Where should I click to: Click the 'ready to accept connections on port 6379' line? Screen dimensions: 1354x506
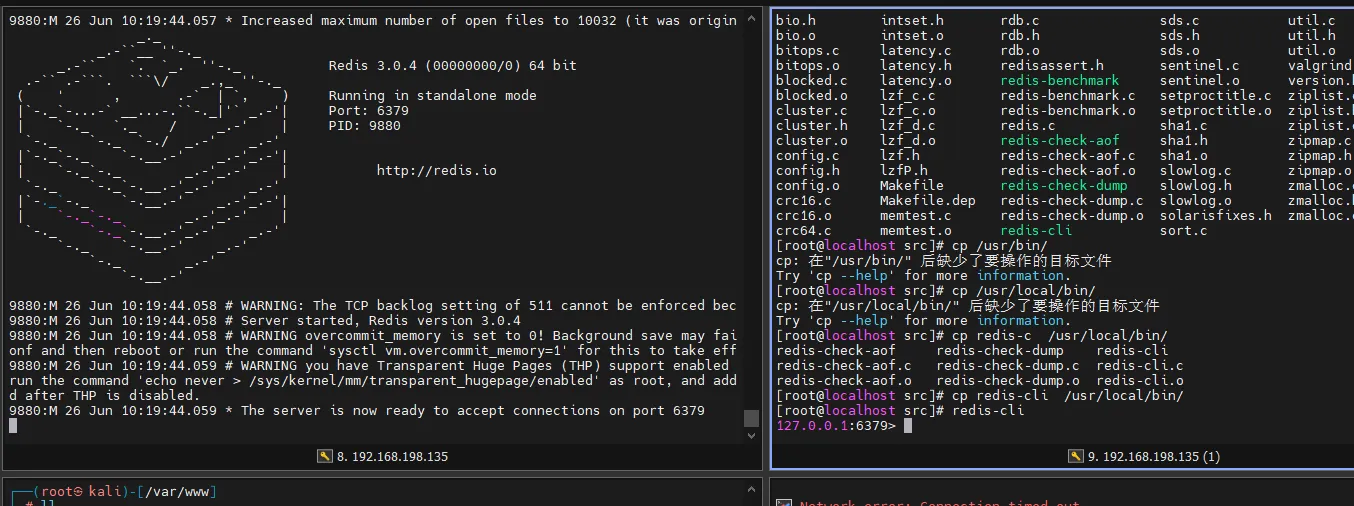click(357, 411)
